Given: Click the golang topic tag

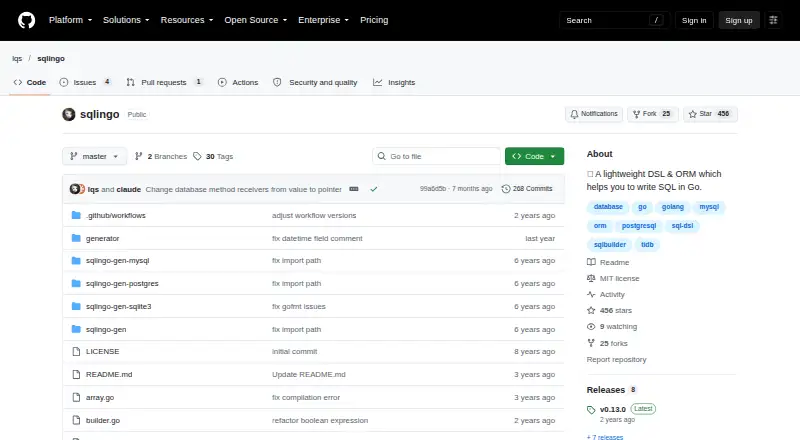Looking at the screenshot, I should tap(672, 207).
